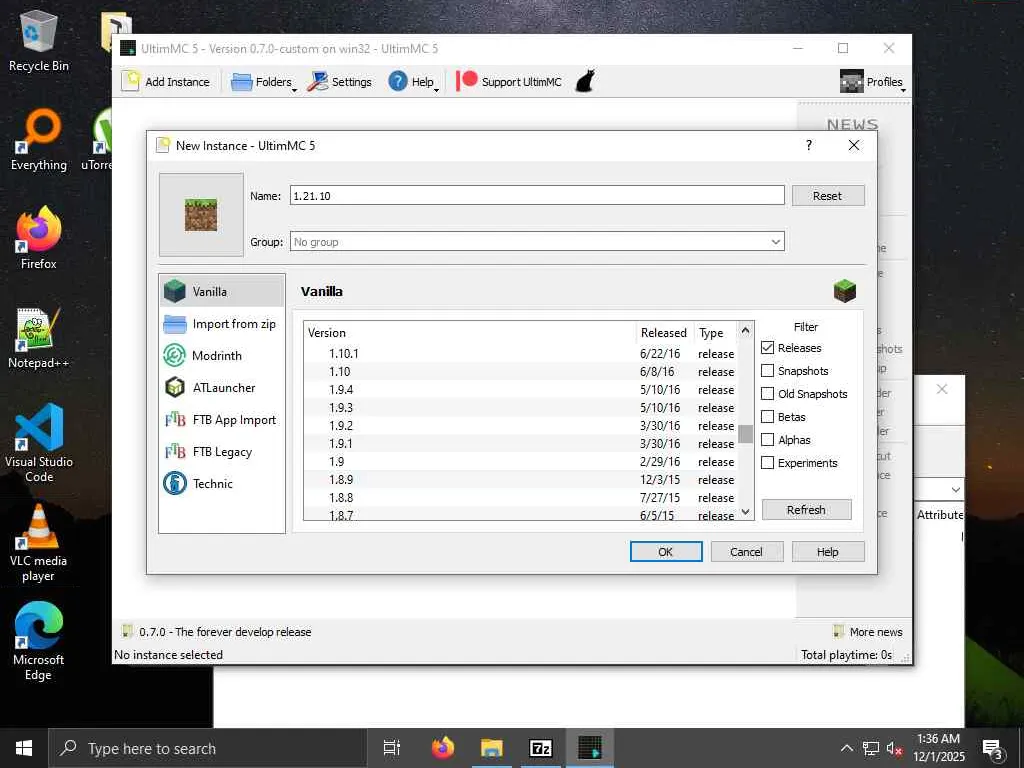Screen dimensions: 1024x768
Task: Select version 1.9 row
Action: click(520, 461)
